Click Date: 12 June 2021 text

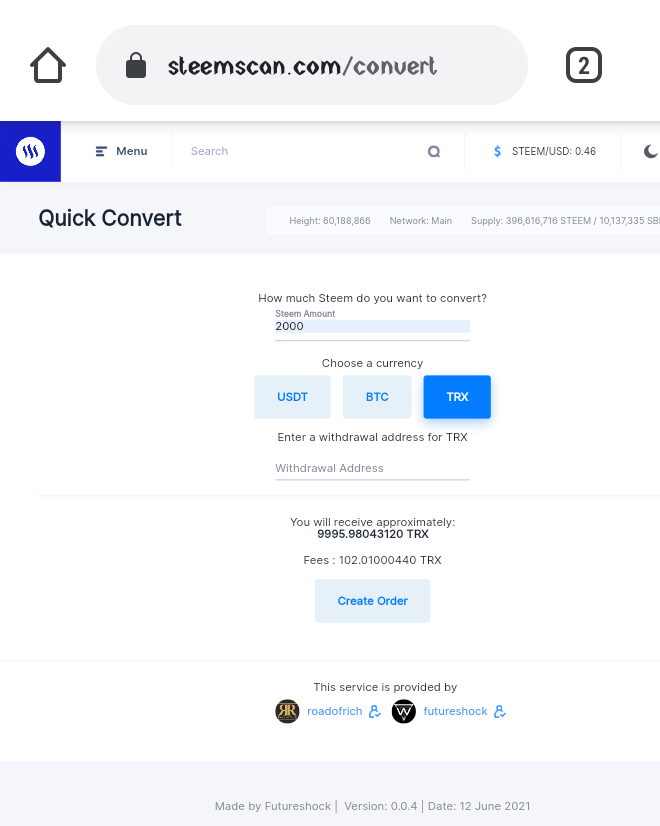pos(479,806)
